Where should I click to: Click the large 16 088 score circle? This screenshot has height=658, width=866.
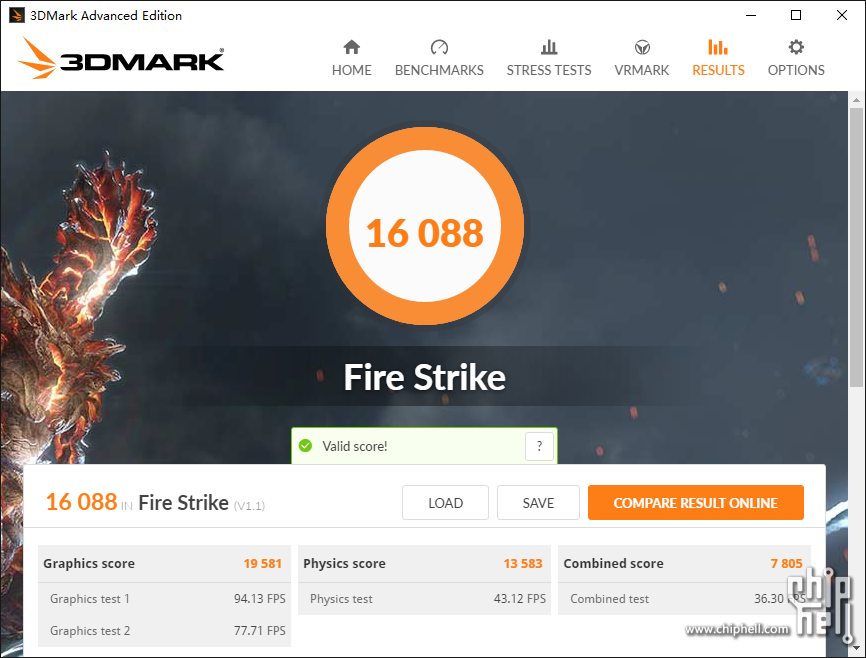[x=425, y=226]
